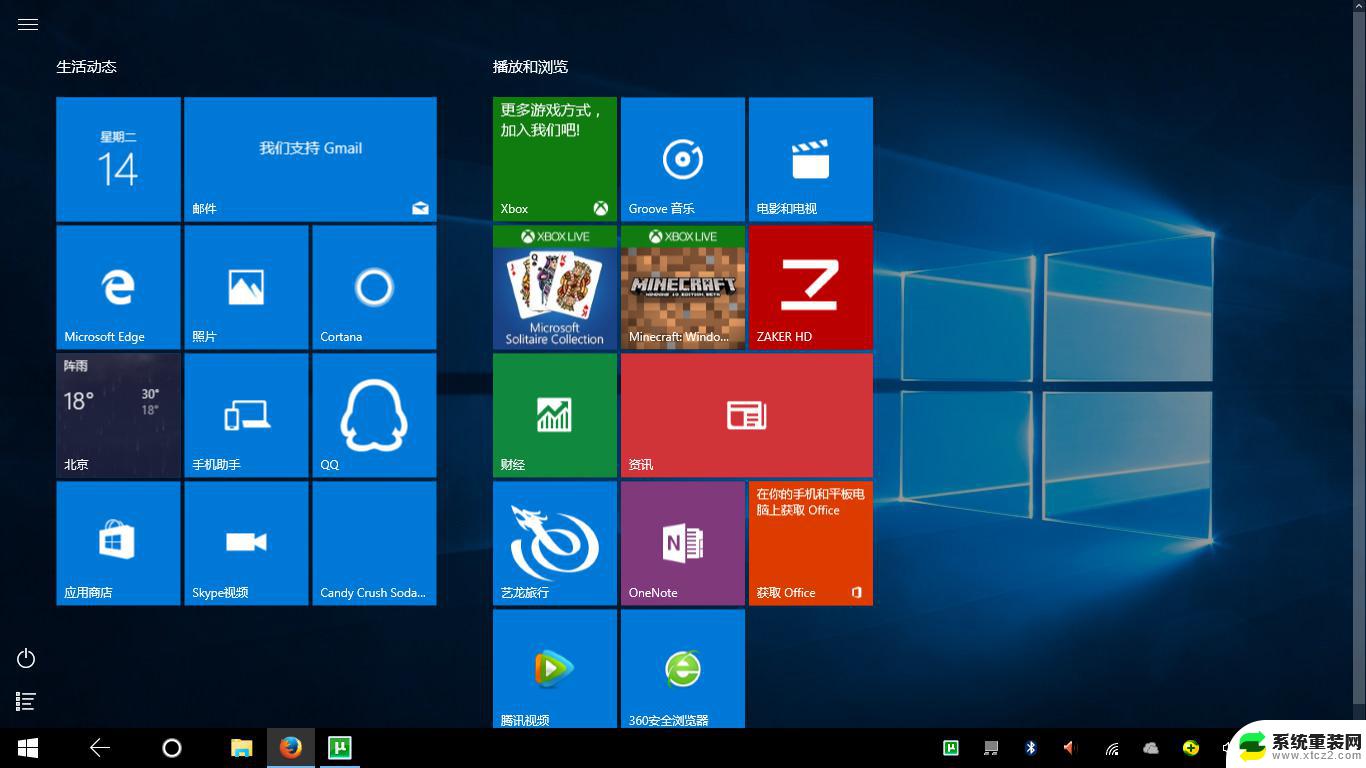Open the Wi-Fi network tray icon
The image size is (1366, 768).
point(1111,748)
